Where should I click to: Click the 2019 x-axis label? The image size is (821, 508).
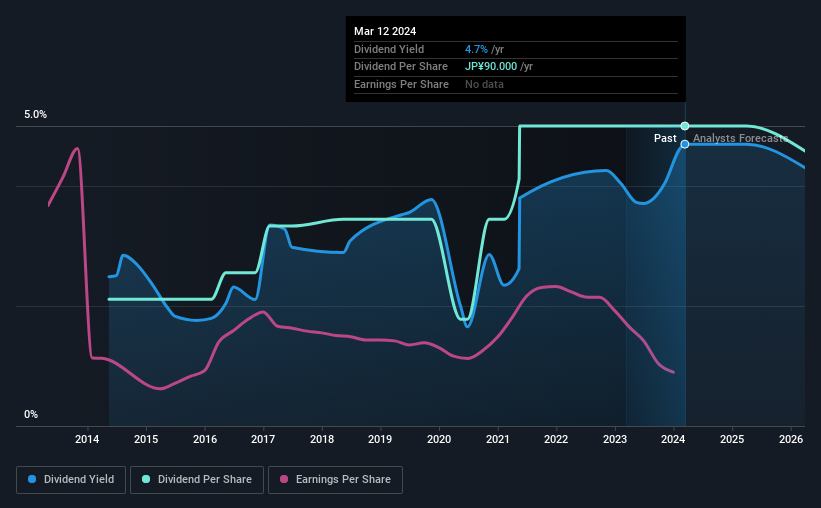coord(380,439)
